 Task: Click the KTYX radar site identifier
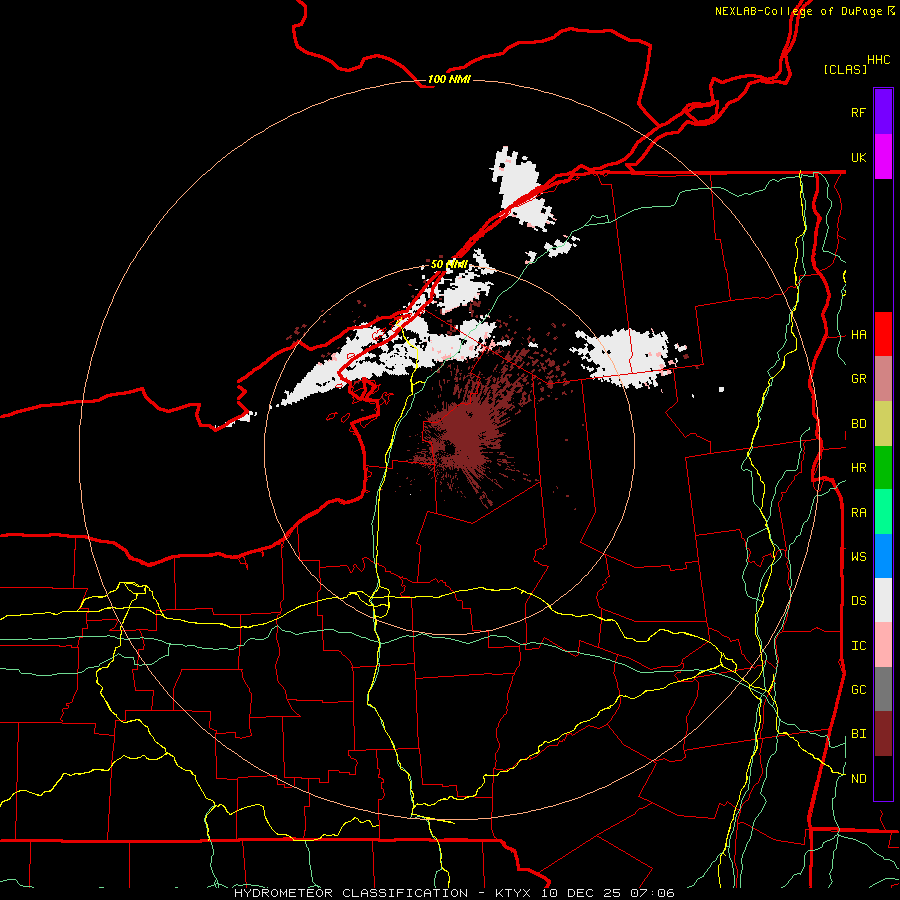point(513,893)
